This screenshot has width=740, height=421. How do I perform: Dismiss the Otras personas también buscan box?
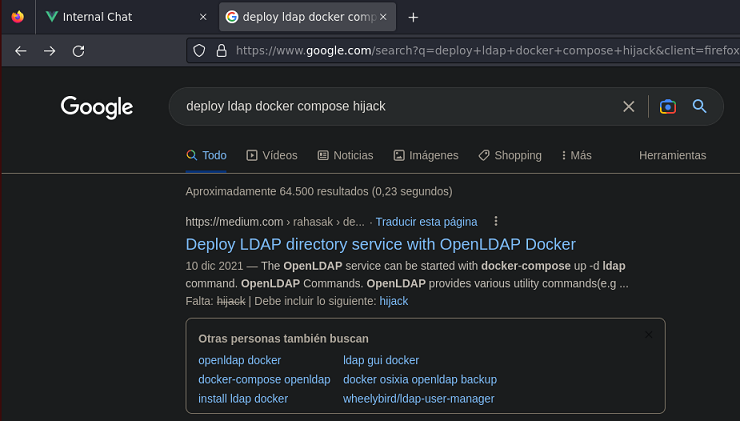coord(648,334)
